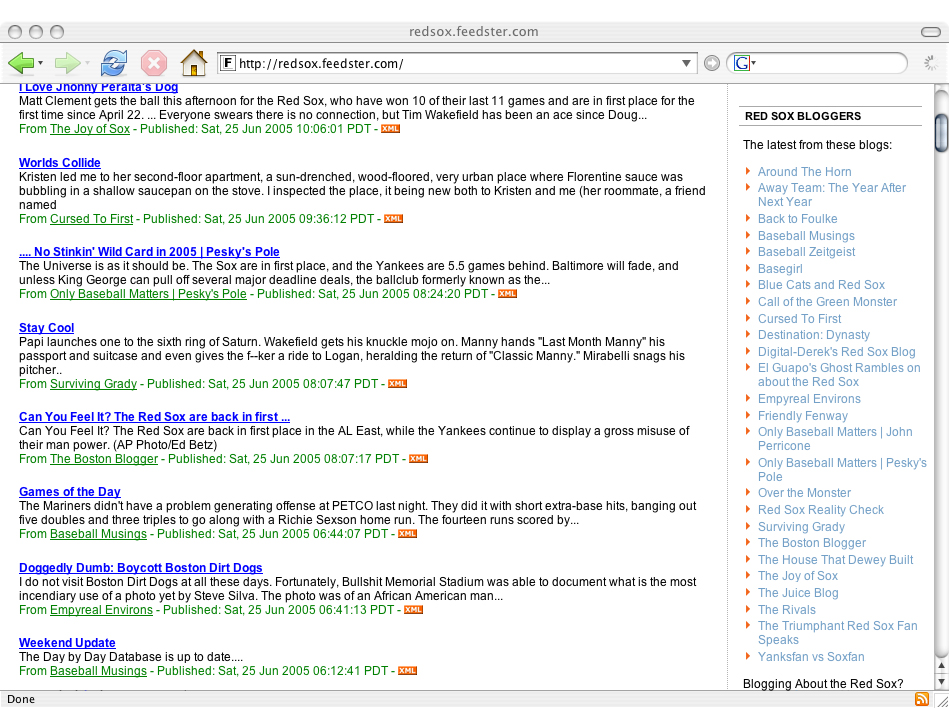The image size is (949, 708).
Task: Open 'Only Baseball Matters | John Perricone' sidebar blog
Action: click(835, 439)
